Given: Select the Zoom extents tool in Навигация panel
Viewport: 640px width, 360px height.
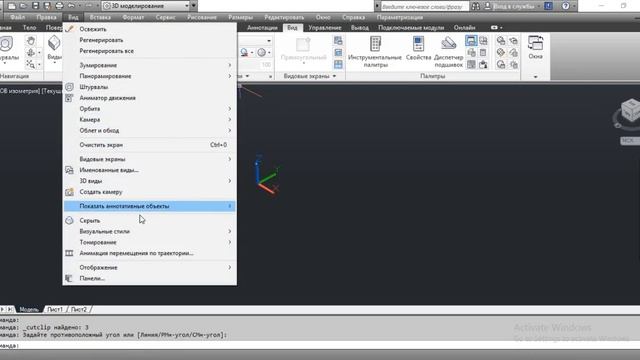Looking at the screenshot, I should coord(31,64).
